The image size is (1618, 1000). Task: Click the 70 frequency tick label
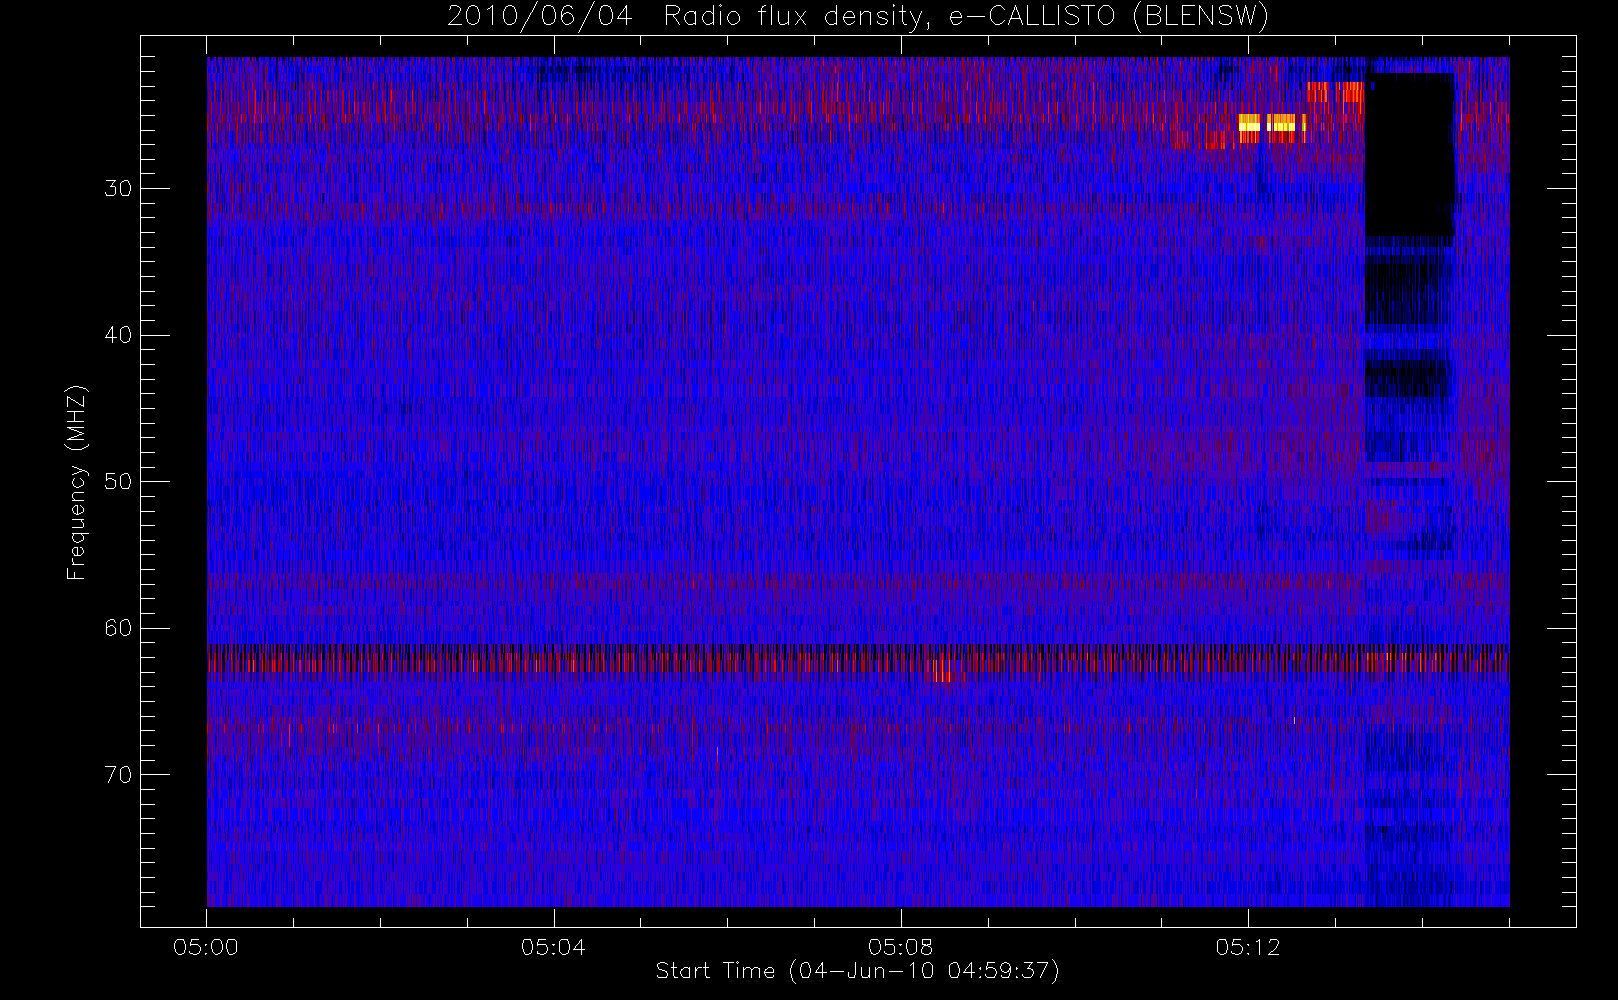118,775
